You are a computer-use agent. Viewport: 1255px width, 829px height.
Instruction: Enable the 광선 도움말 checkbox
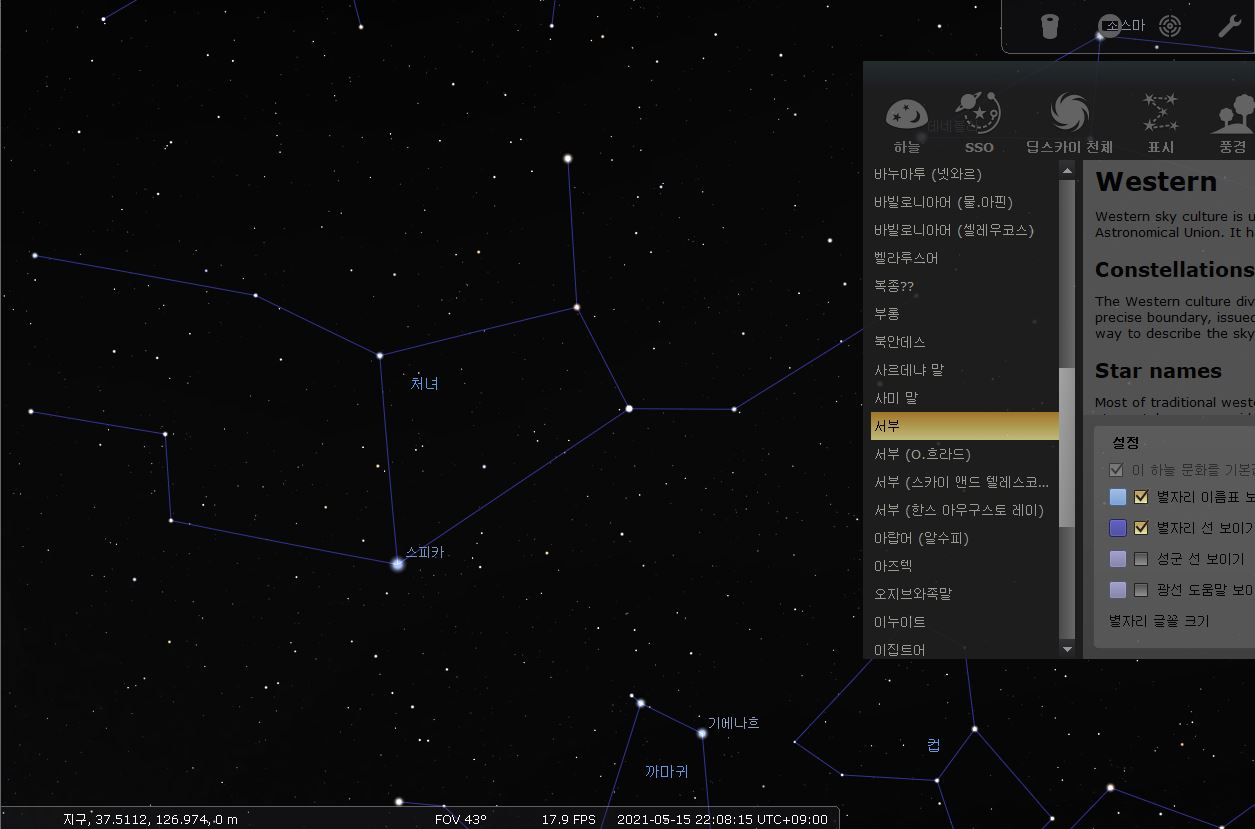pos(1141,590)
